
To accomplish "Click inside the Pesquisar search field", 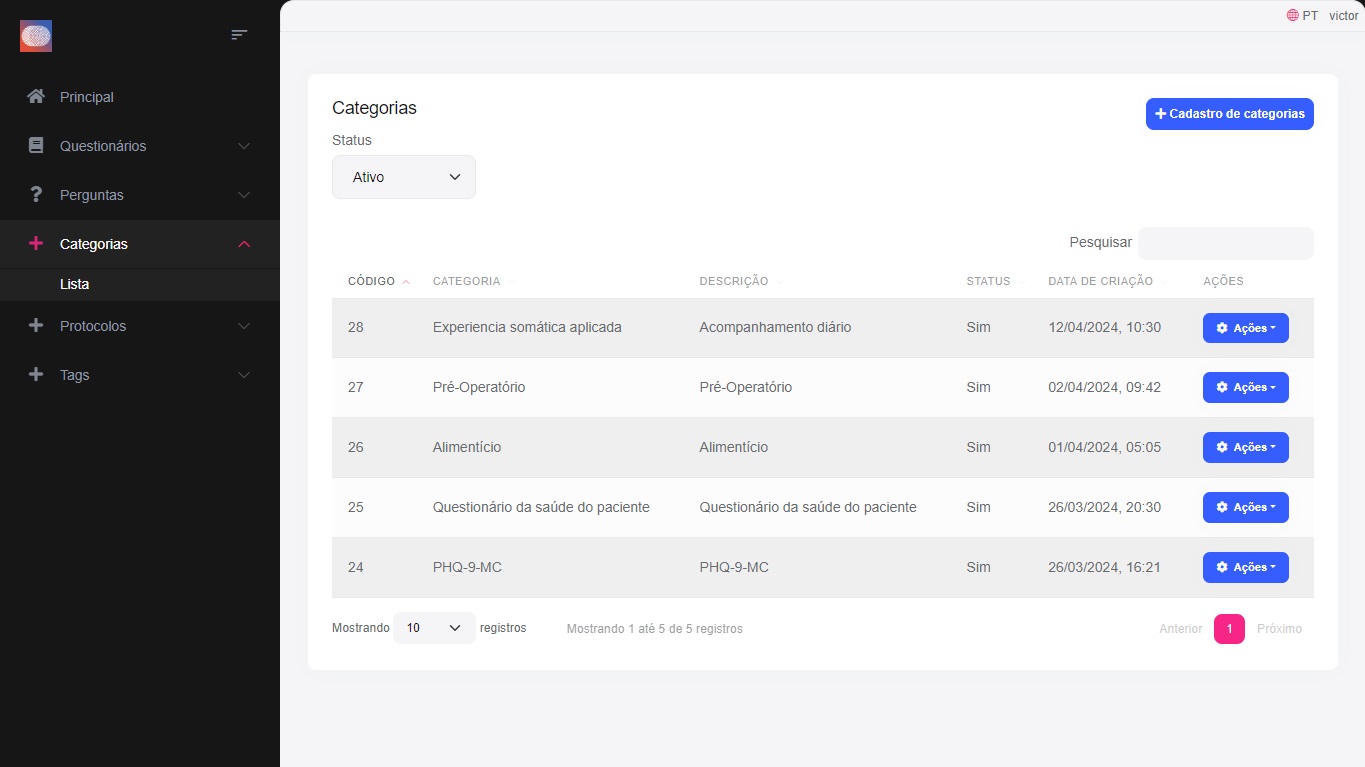I will (1225, 243).
